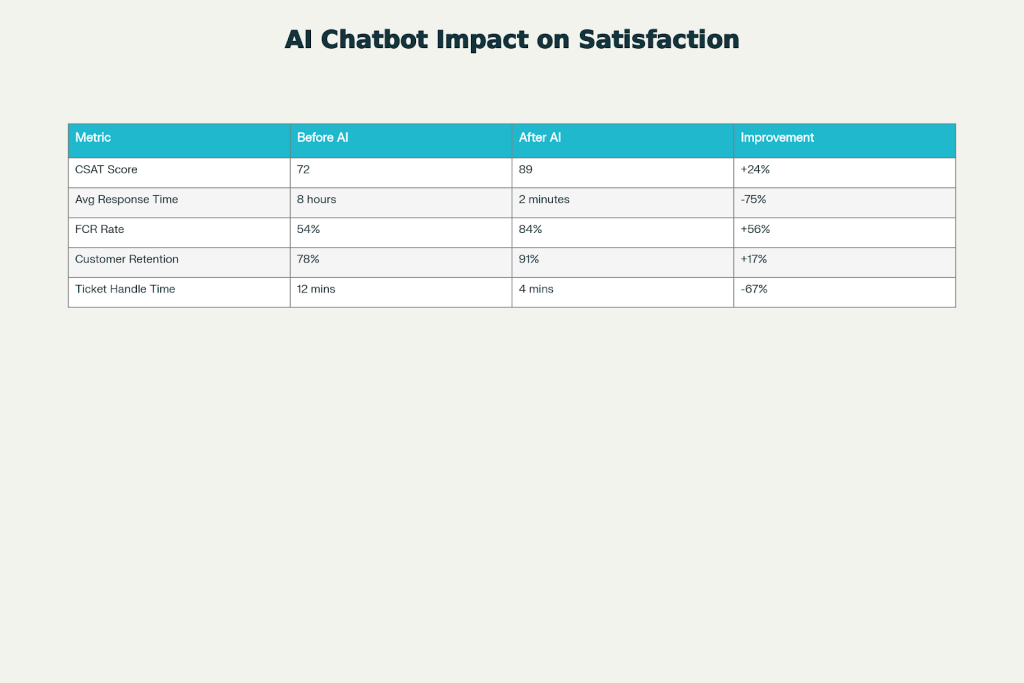
Task: Click the Avg Response Time cell
Action: point(126,200)
